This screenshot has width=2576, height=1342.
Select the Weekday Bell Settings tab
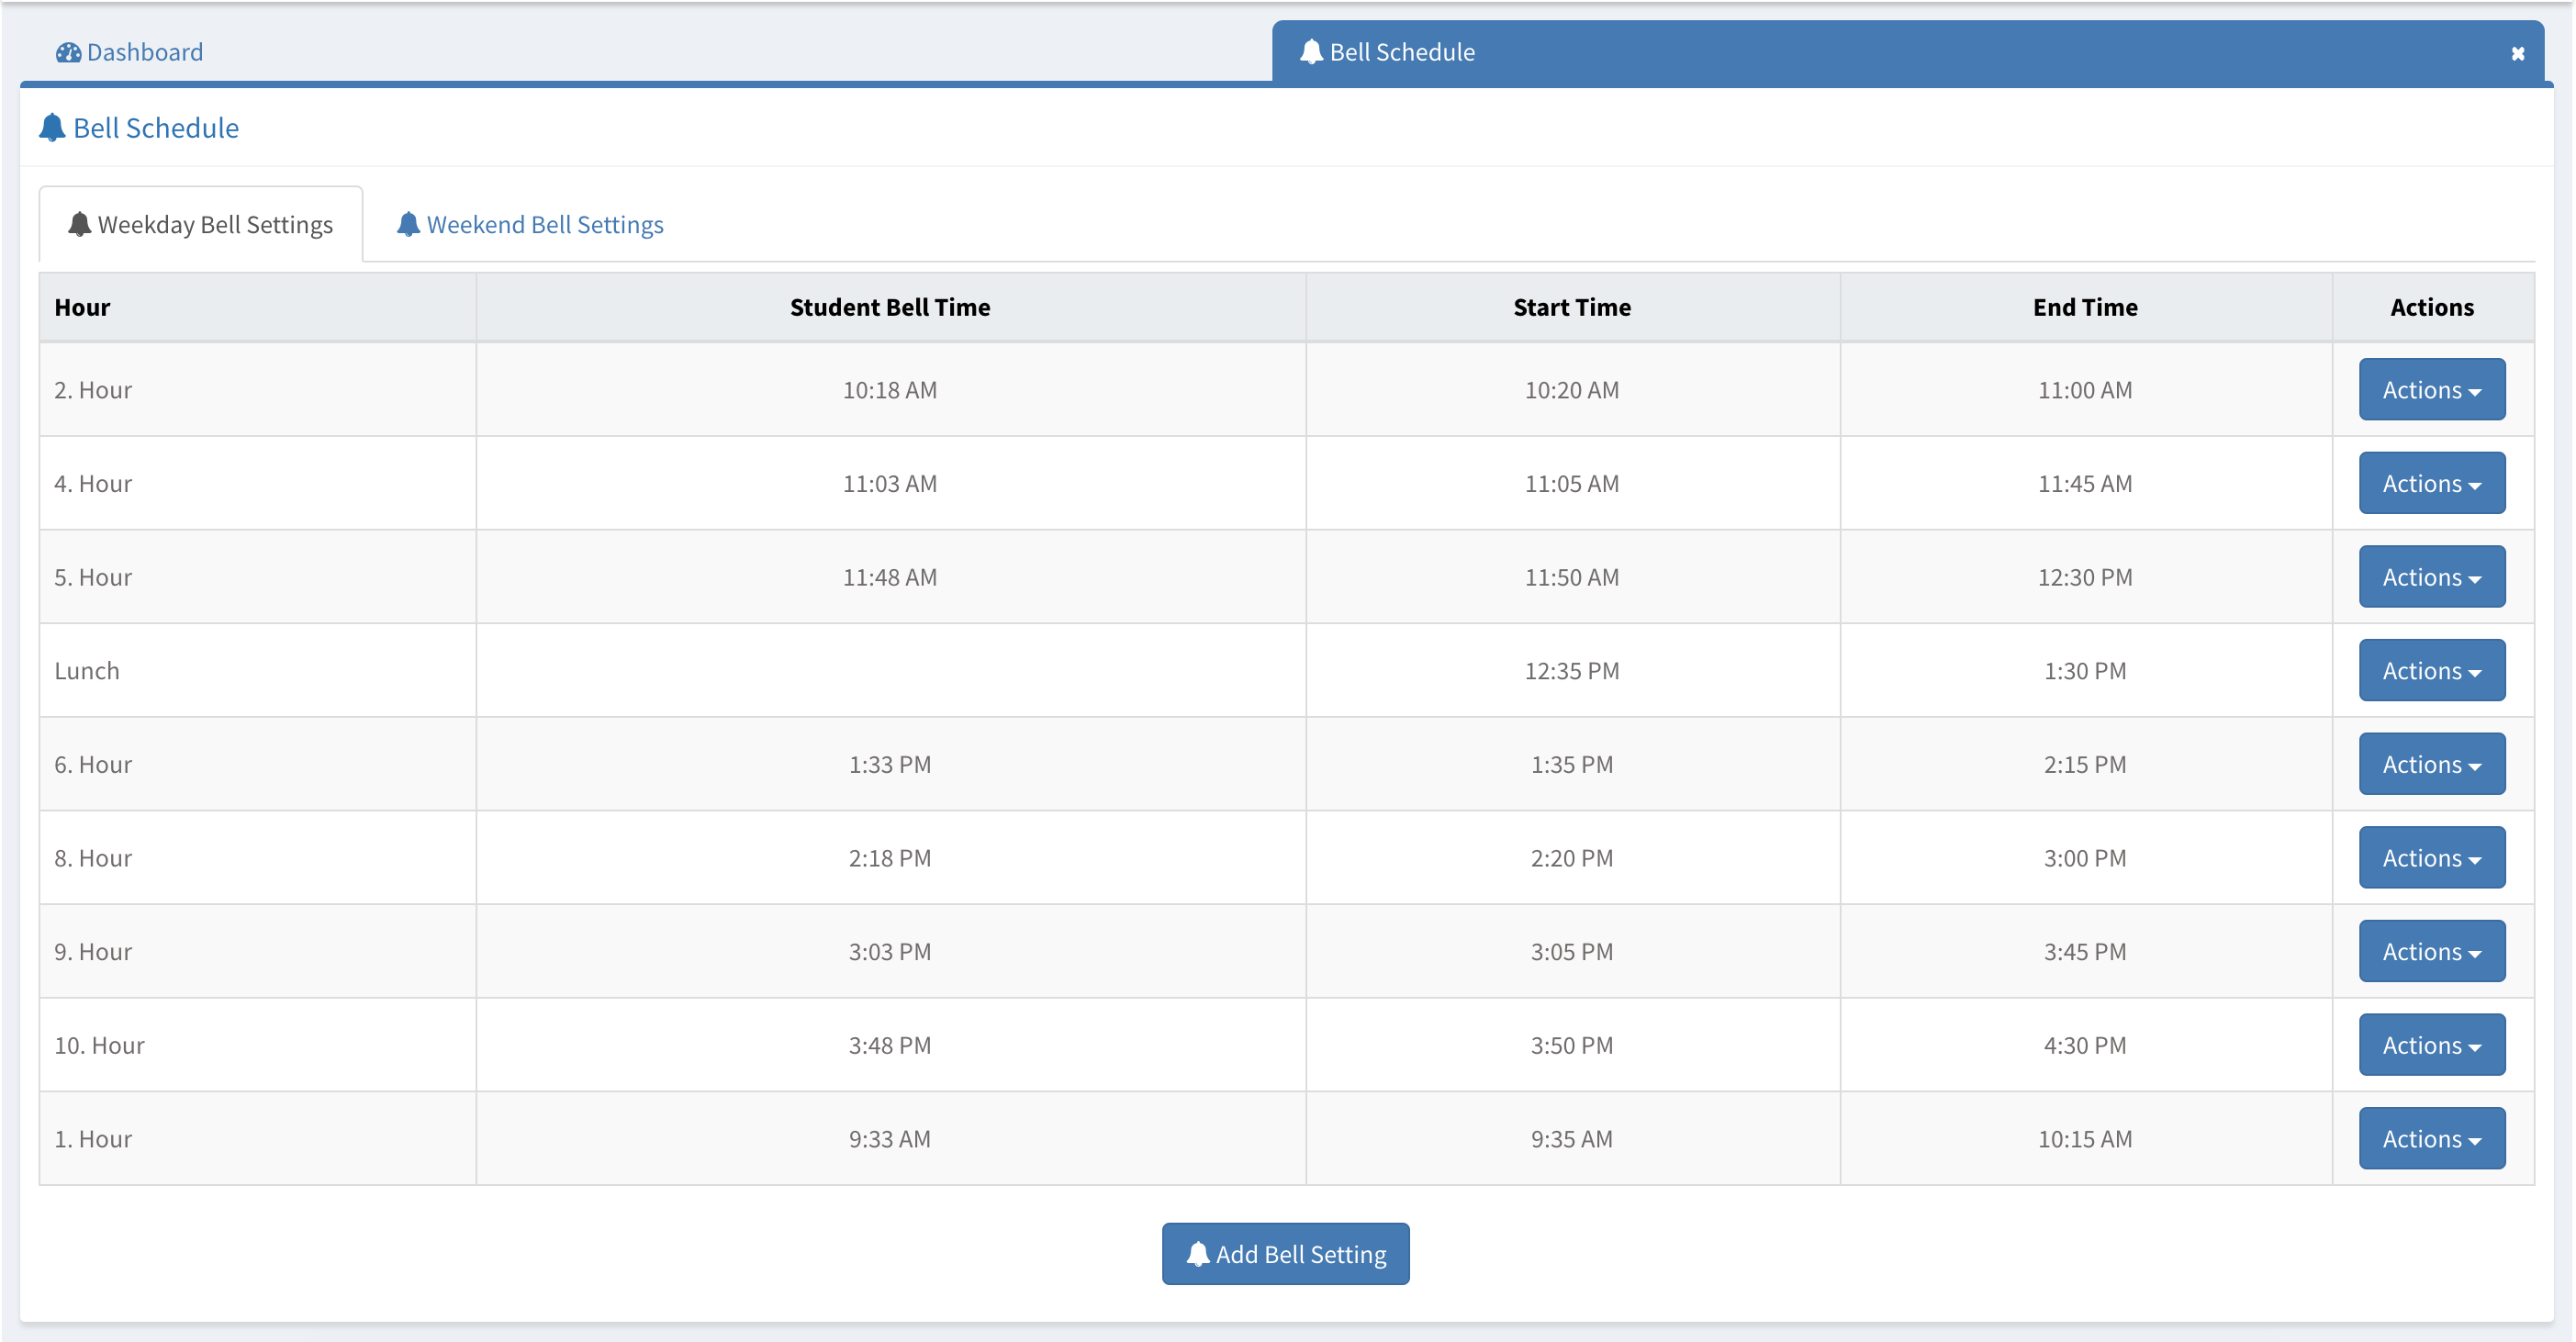pos(214,225)
